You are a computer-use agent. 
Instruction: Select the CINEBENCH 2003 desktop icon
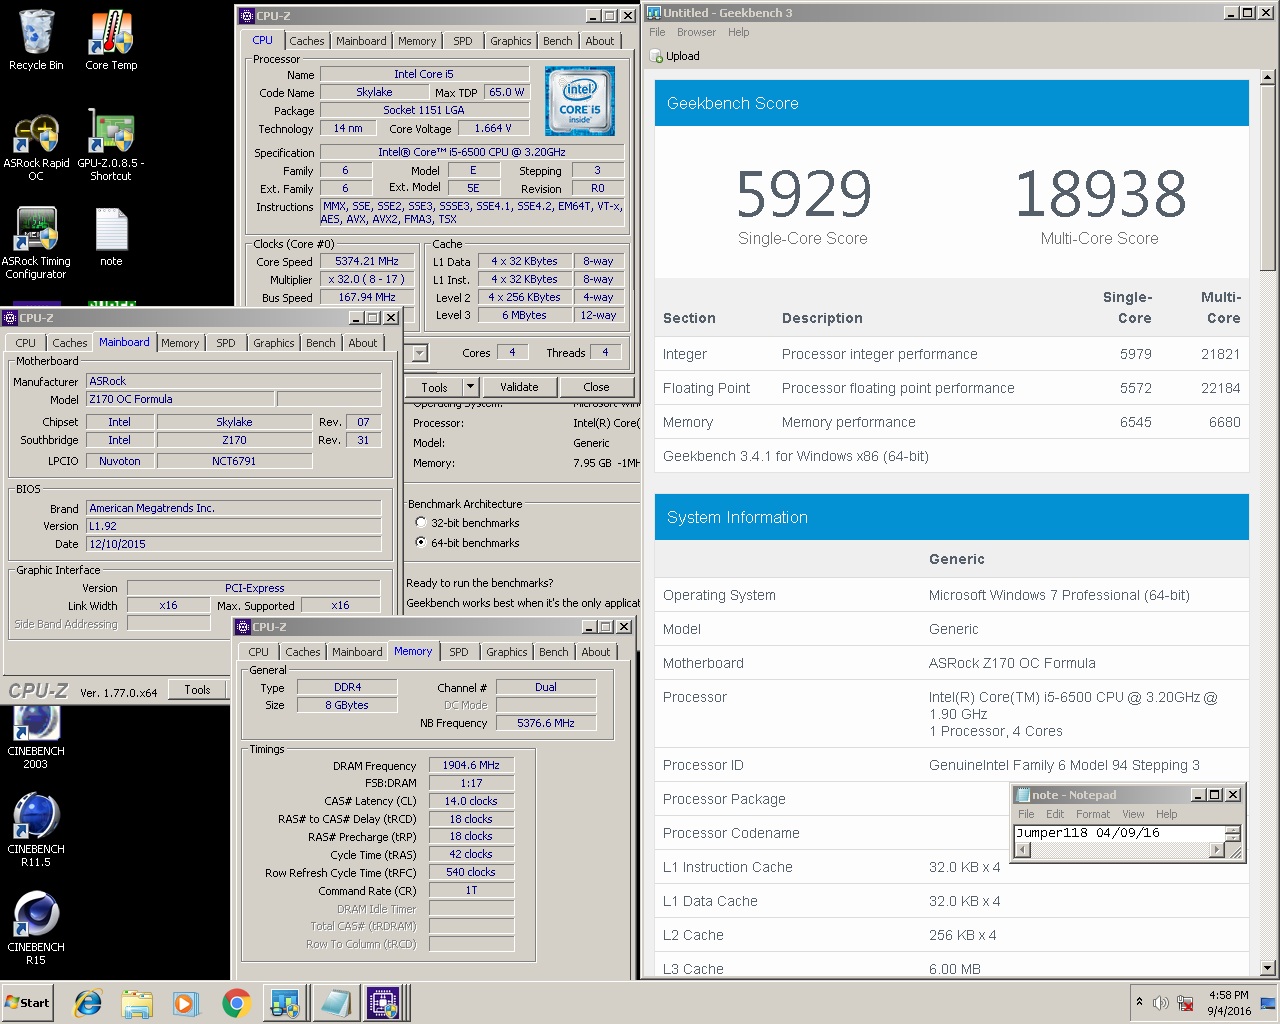coord(36,737)
